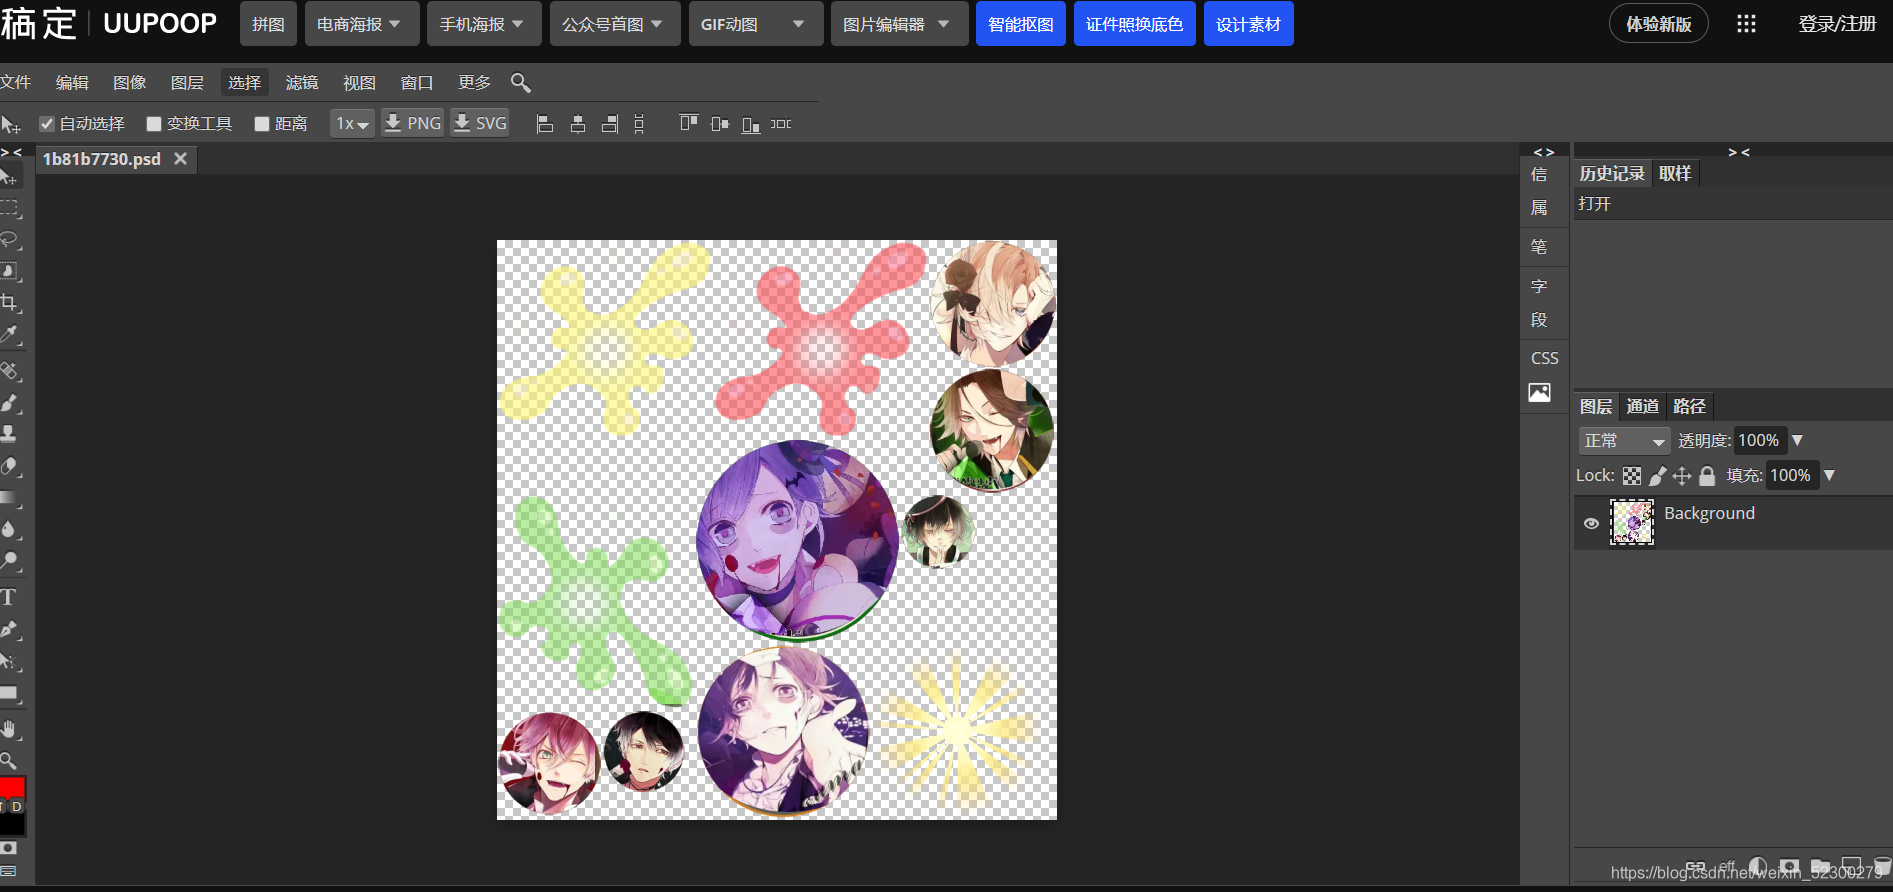Screen dimensions: 1893x892
Task: Open the 滤镜 menu
Action: (301, 83)
